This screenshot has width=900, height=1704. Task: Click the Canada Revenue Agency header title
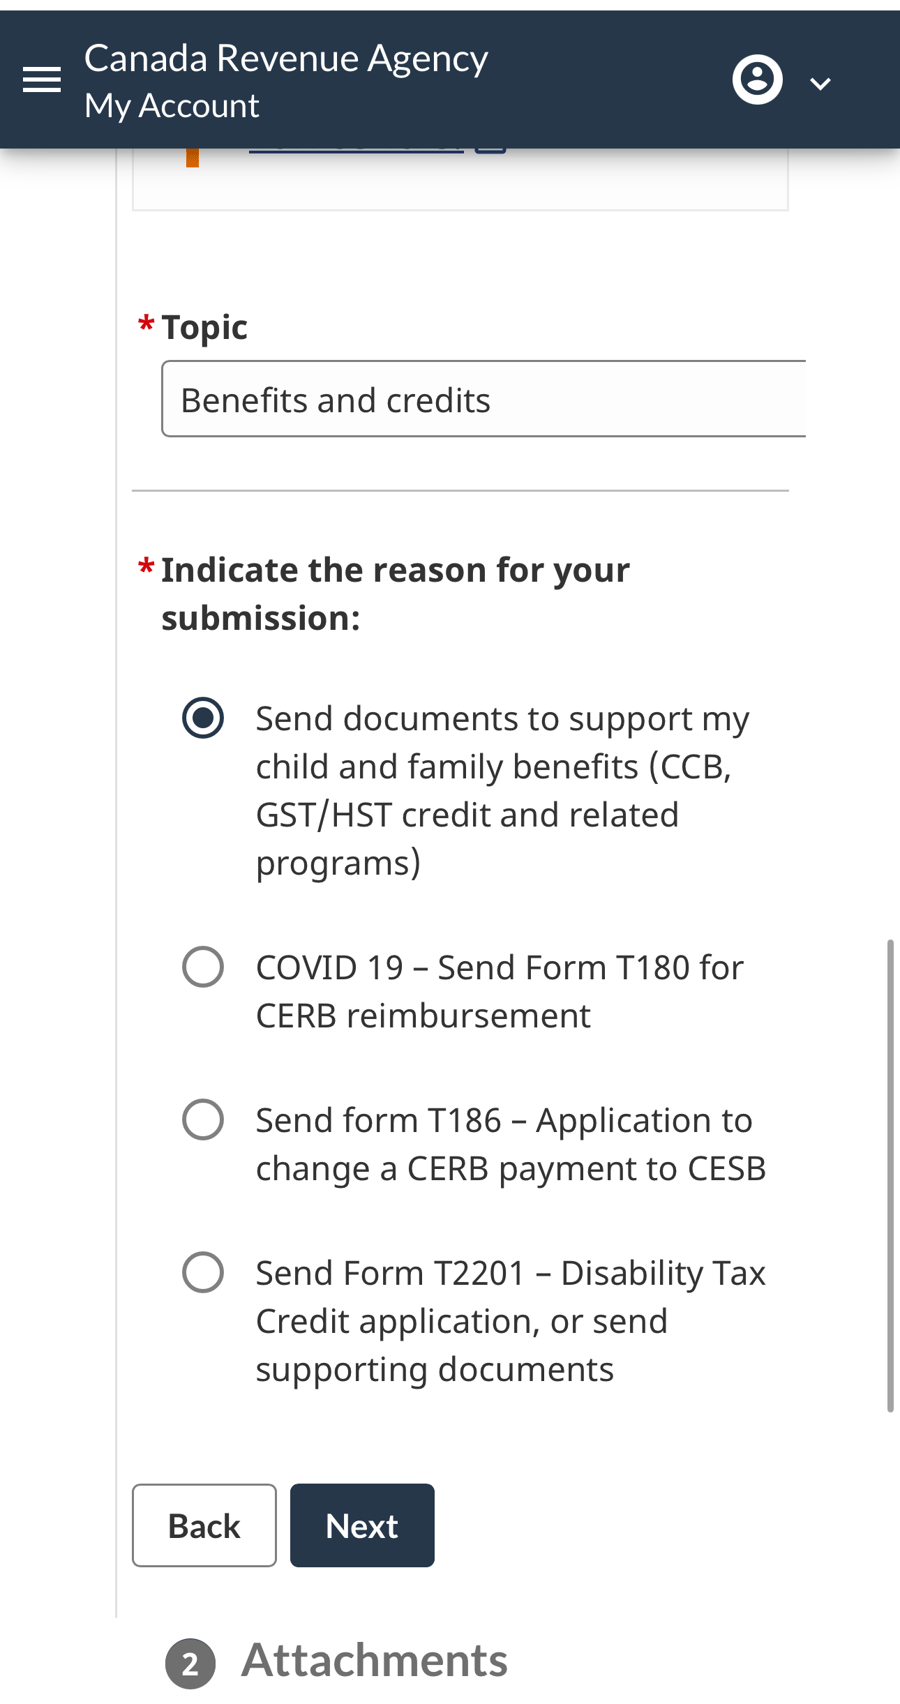point(286,58)
